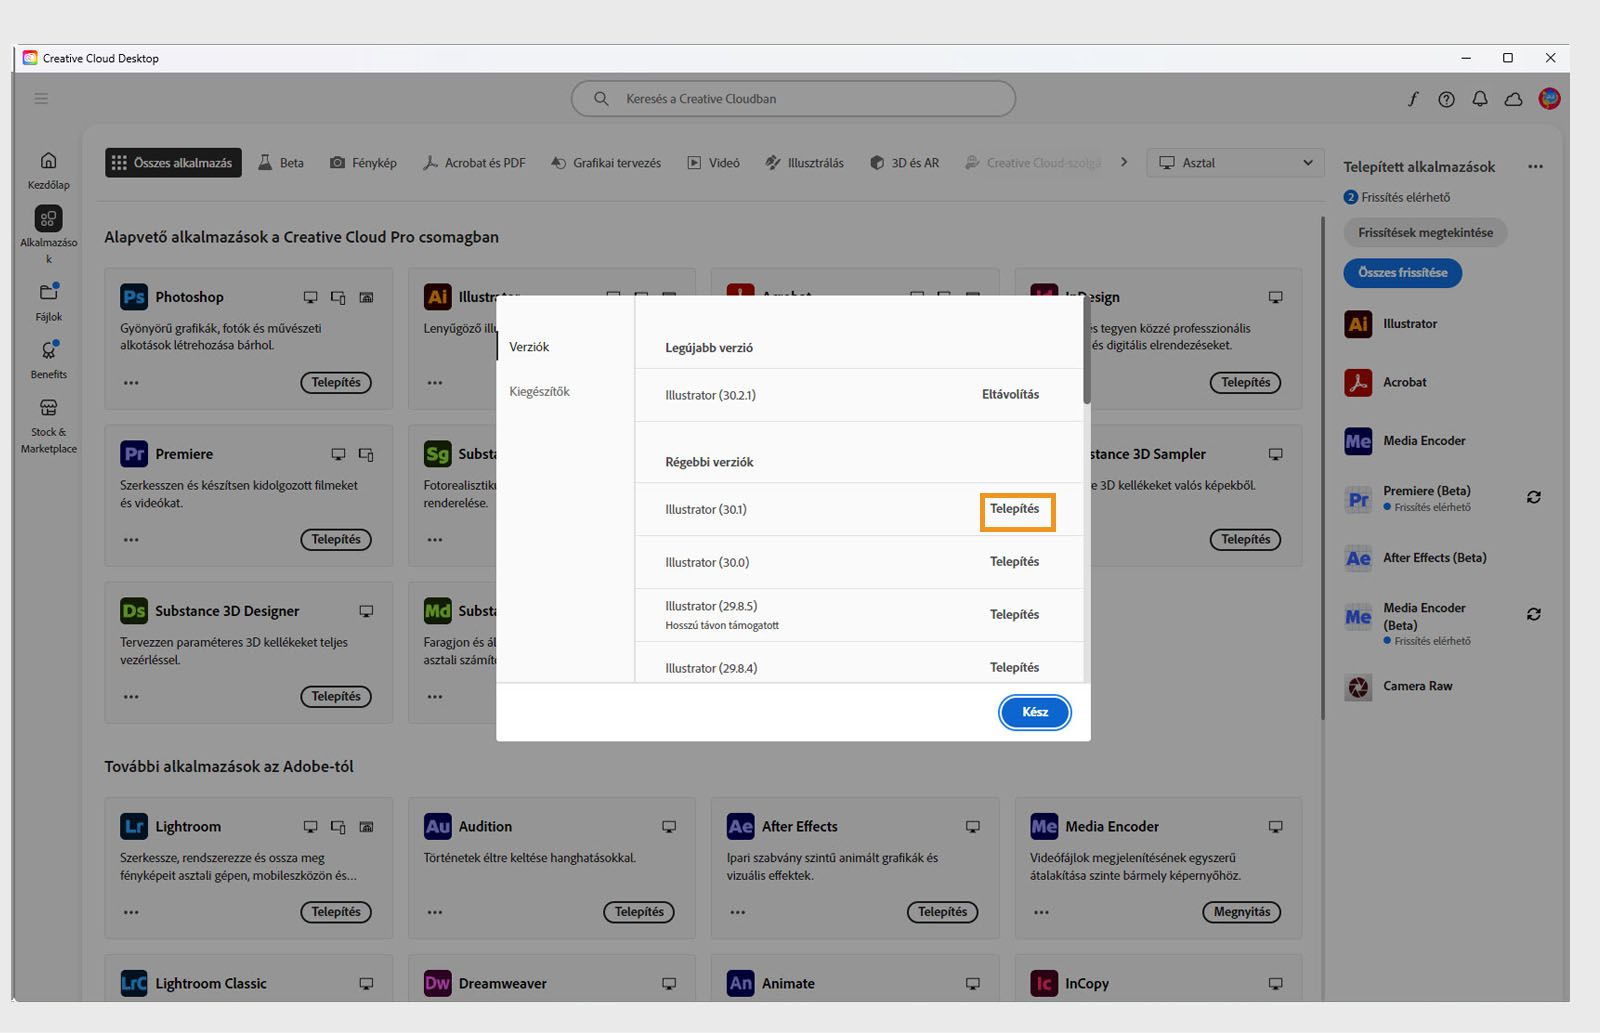Return to Kezdőlap using the home icon
Image resolution: width=1600 pixels, height=1033 pixels.
click(47, 168)
